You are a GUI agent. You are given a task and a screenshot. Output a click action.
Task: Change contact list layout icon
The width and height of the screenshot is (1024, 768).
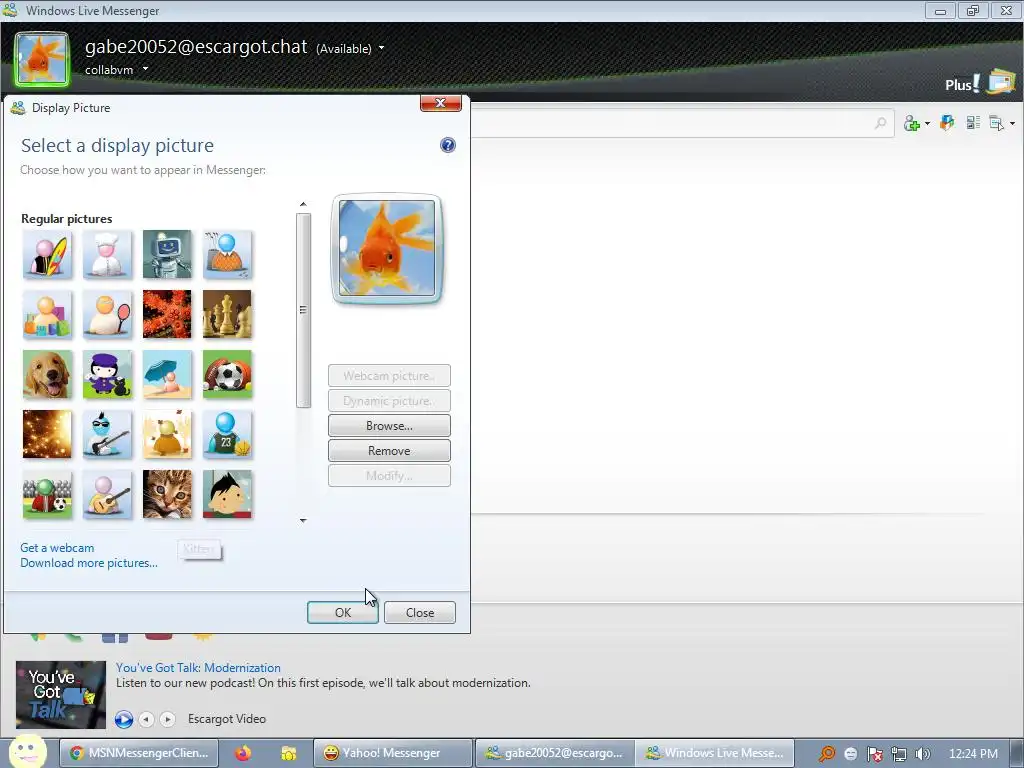973,122
